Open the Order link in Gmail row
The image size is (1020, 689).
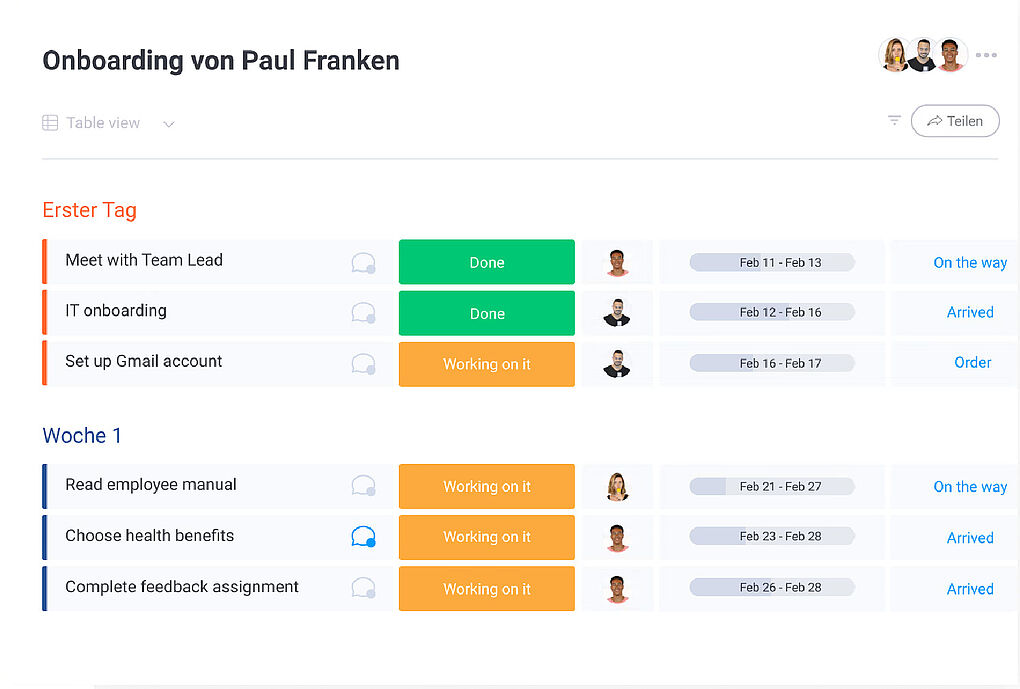tap(972, 363)
